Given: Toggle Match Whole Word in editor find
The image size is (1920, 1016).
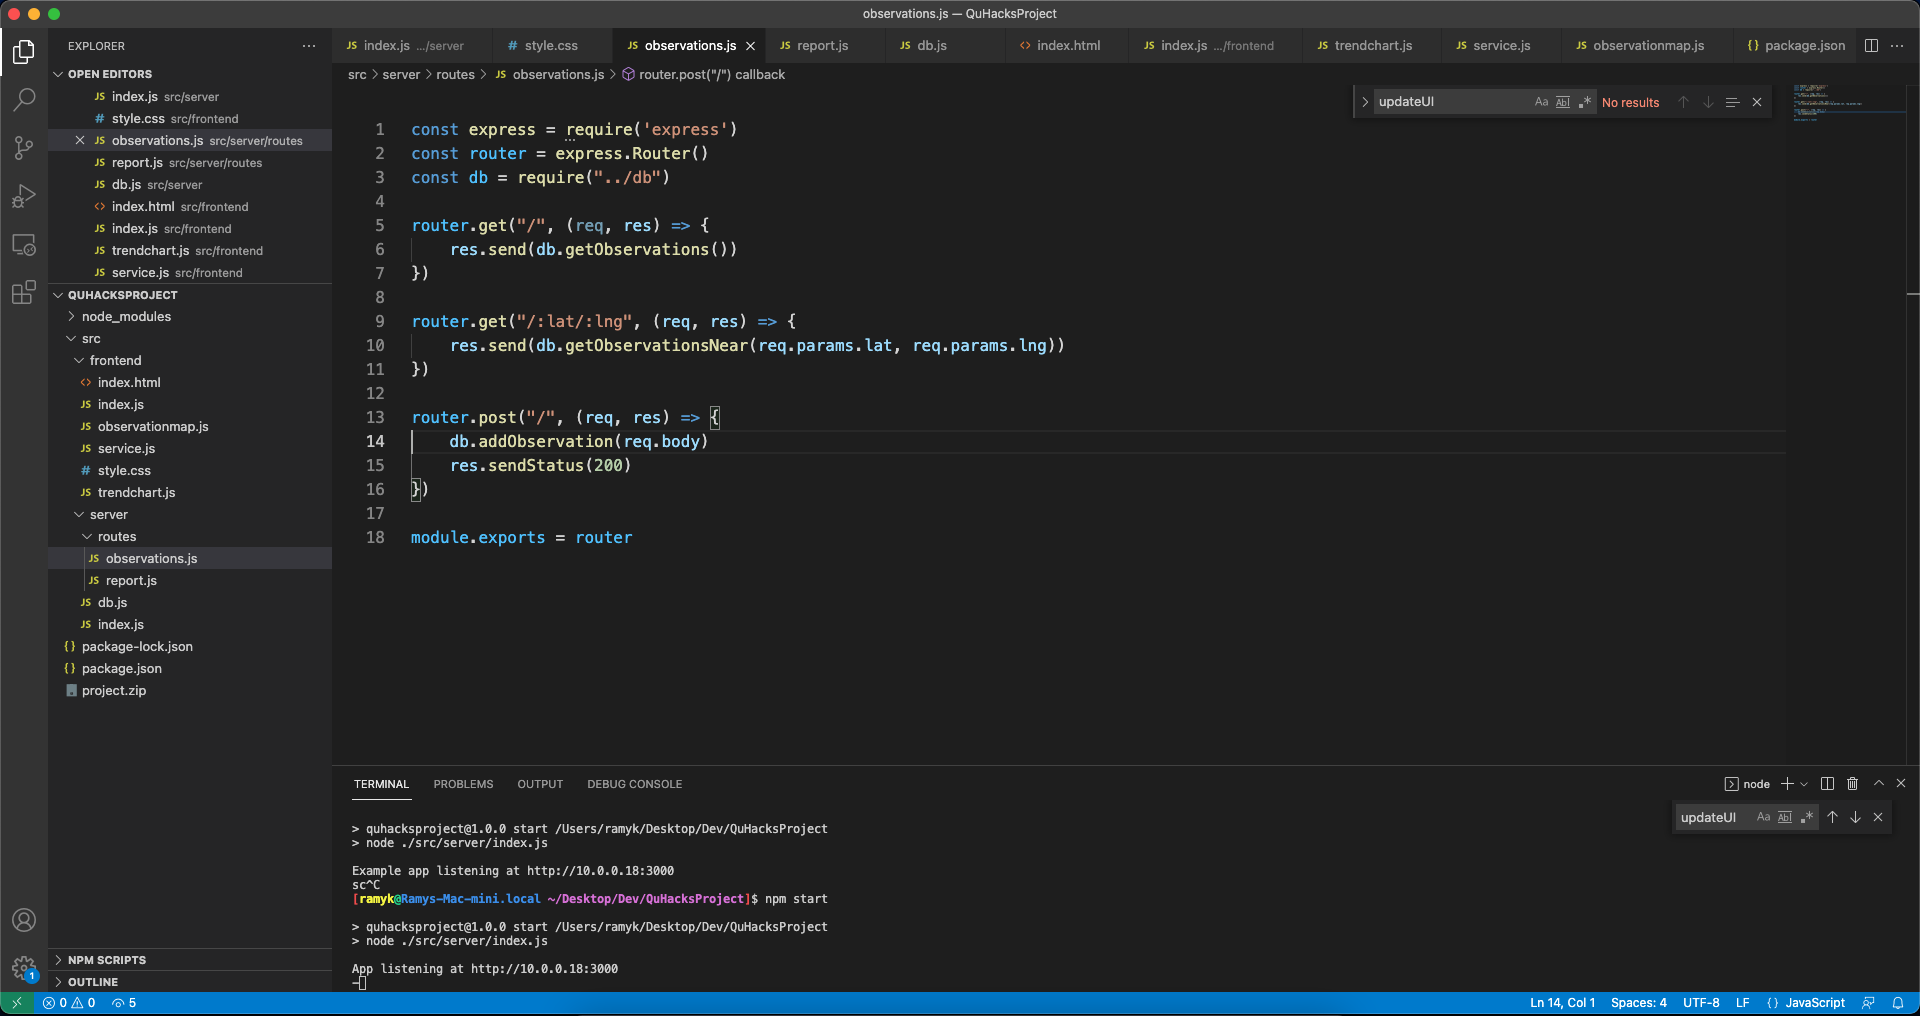Looking at the screenshot, I should click(x=1563, y=102).
